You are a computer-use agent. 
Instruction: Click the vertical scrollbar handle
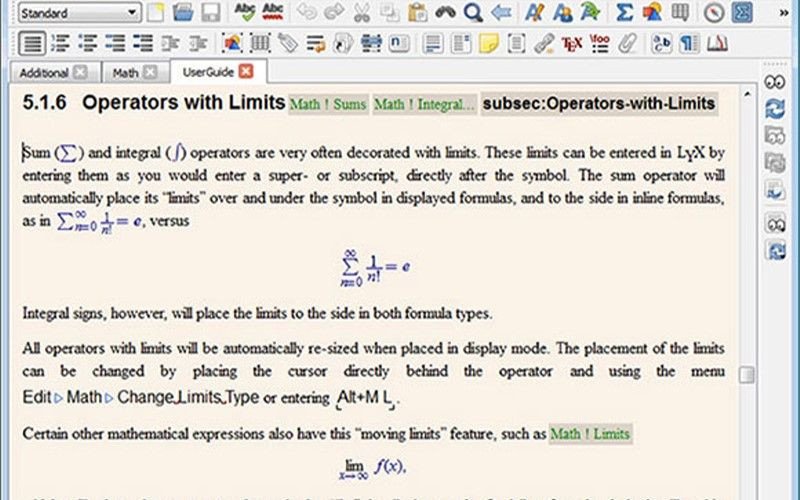746,374
